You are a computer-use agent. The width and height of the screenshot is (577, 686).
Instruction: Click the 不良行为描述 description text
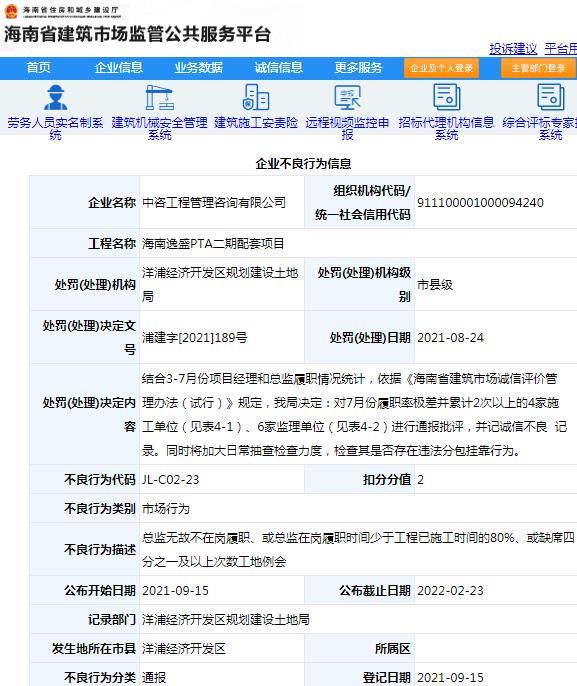tap(358, 549)
